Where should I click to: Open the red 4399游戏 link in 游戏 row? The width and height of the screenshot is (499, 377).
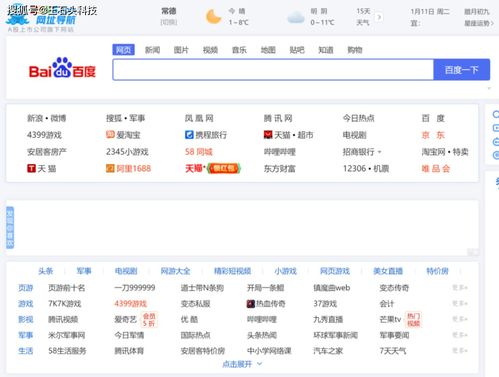click(x=131, y=304)
